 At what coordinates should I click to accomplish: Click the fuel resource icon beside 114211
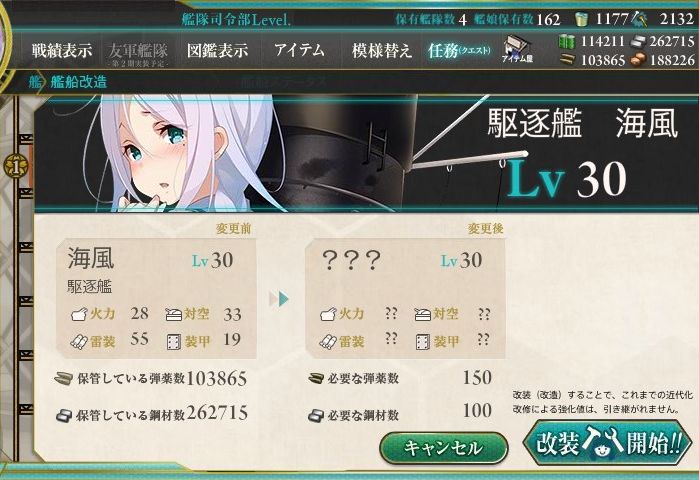[567, 41]
